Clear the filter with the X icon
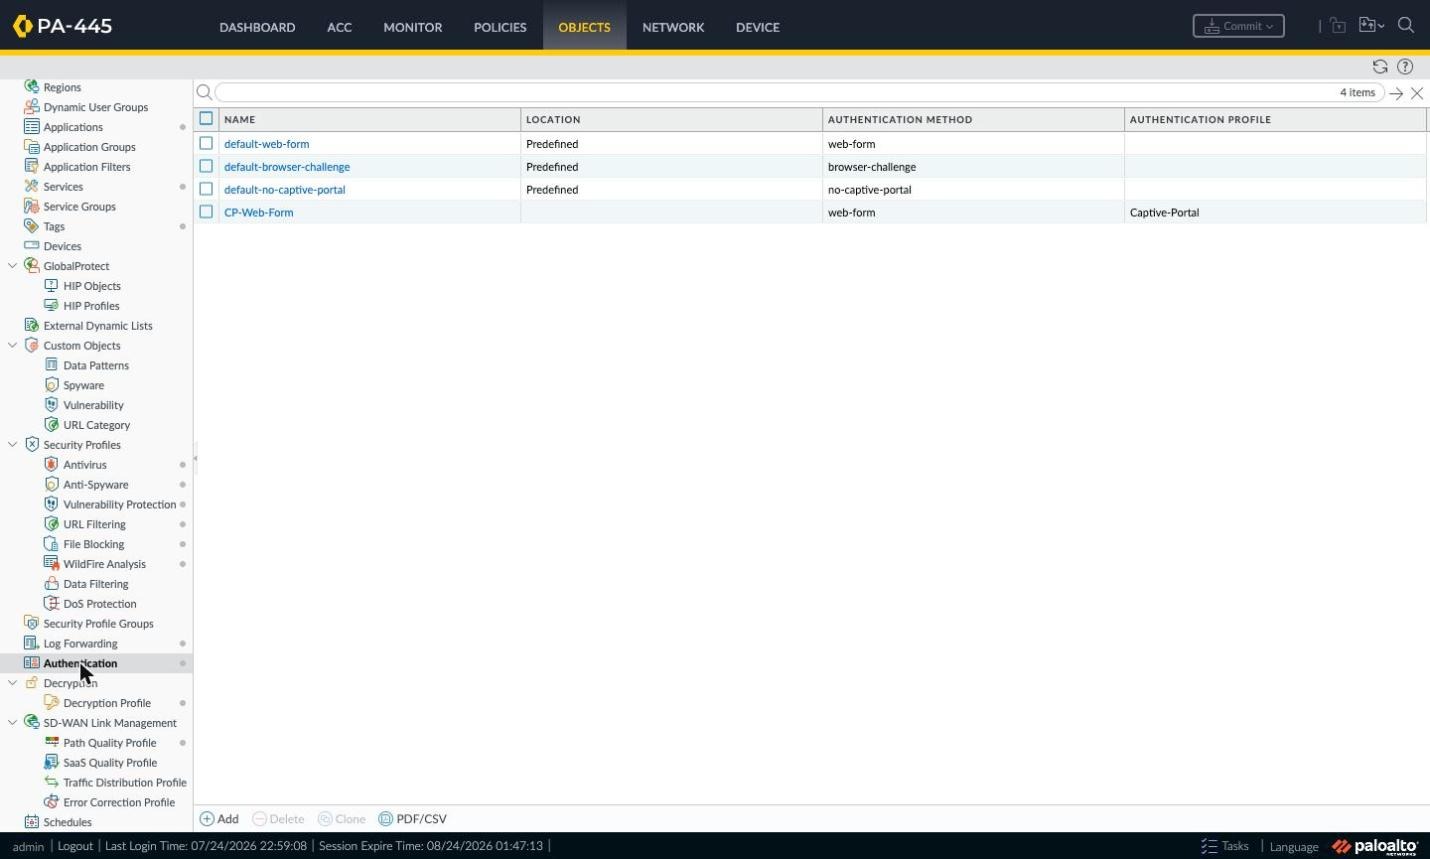This screenshot has width=1430, height=859. (x=1417, y=93)
